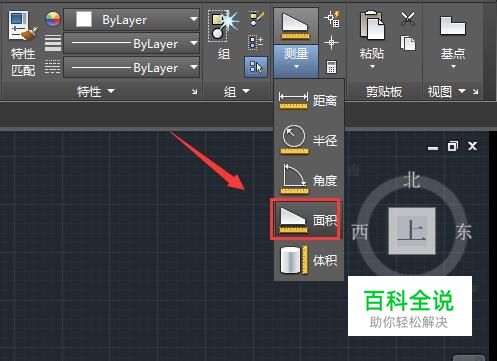
Task: Click the ungroup icon with pencil
Action: [x=256, y=19]
